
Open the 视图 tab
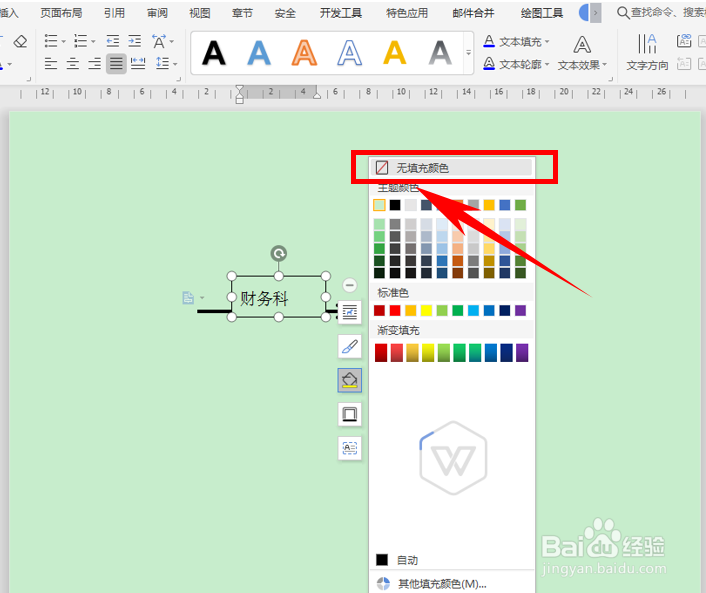pyautogui.click(x=199, y=13)
